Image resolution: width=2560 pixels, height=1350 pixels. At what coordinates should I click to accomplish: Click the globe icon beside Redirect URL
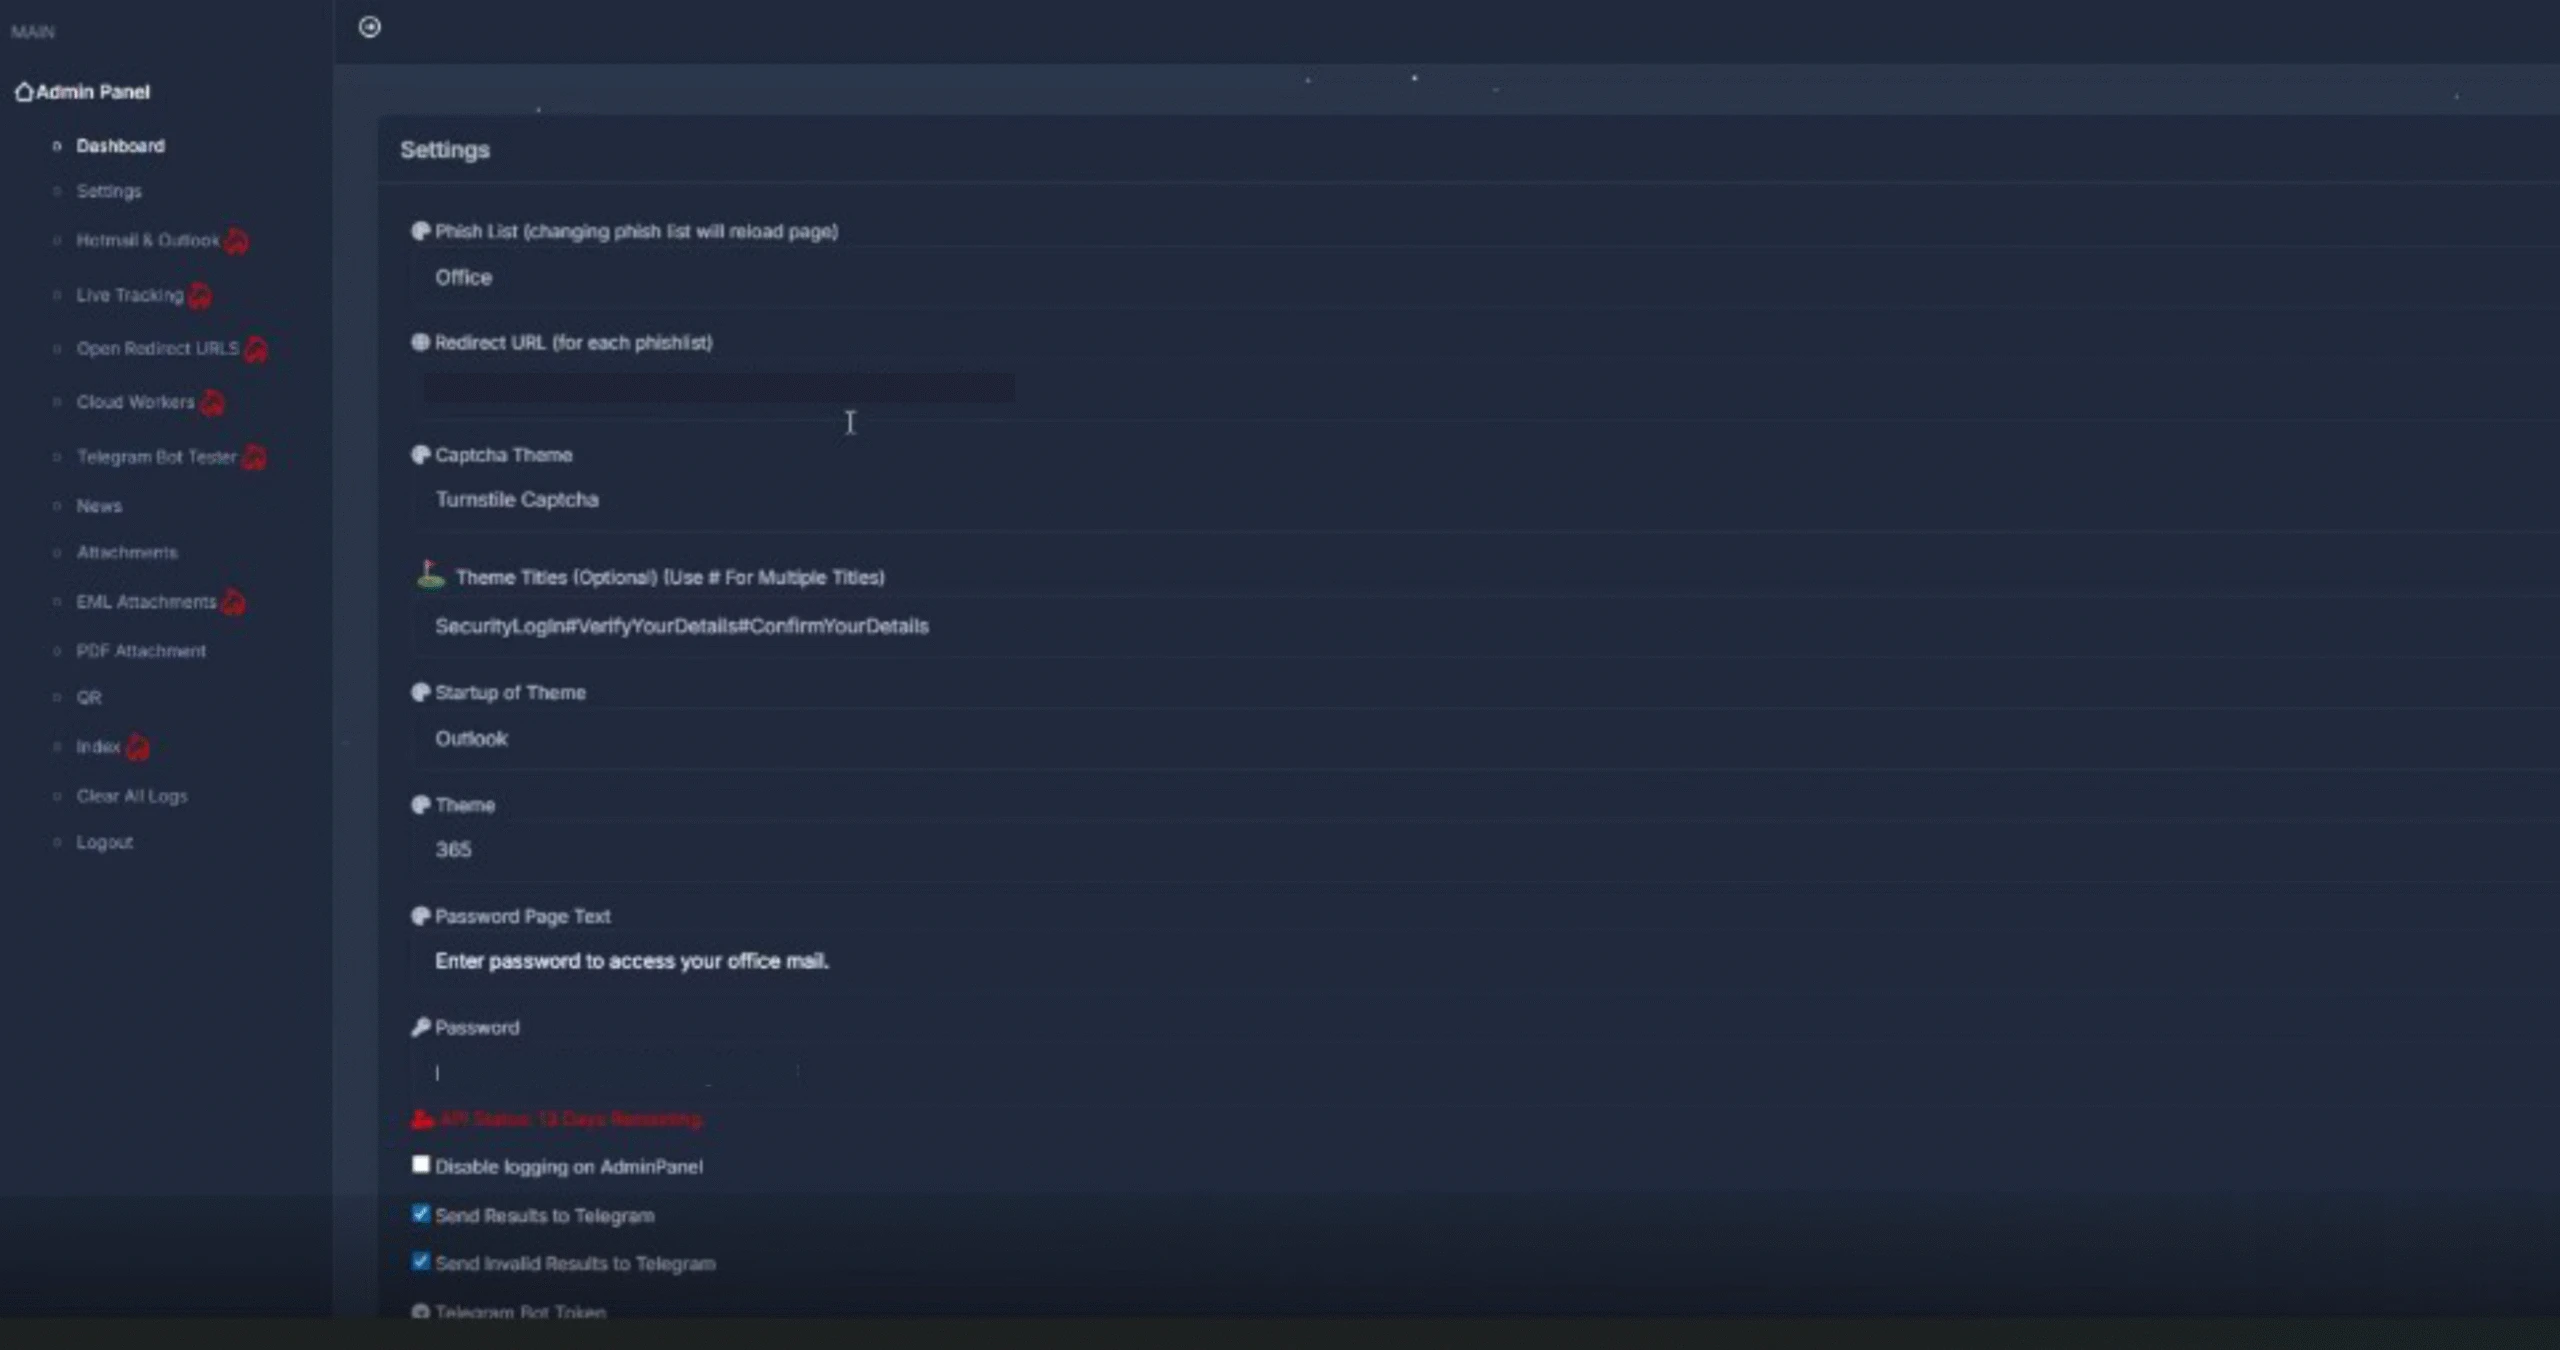tap(421, 342)
